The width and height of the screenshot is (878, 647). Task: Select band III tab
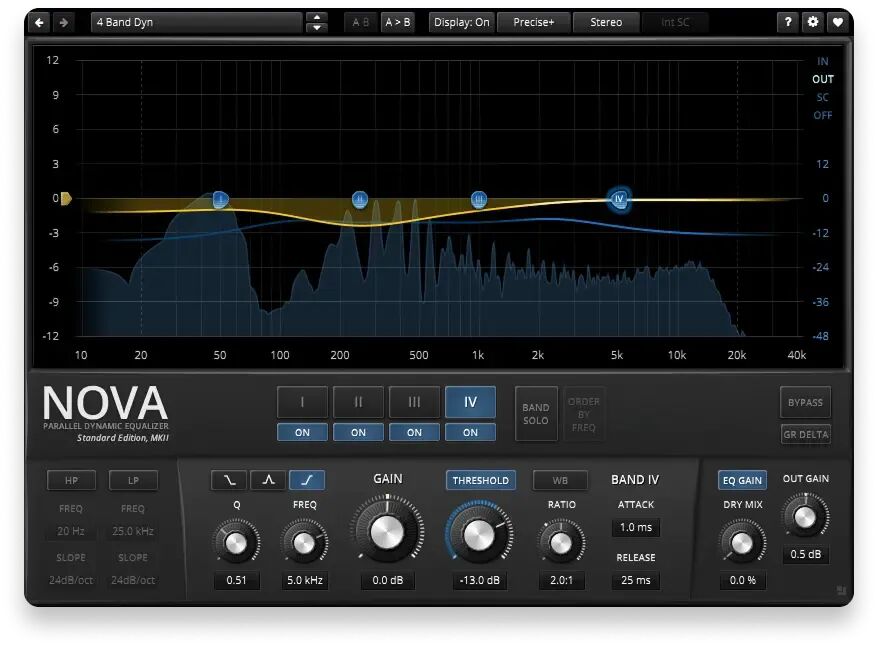tap(414, 402)
